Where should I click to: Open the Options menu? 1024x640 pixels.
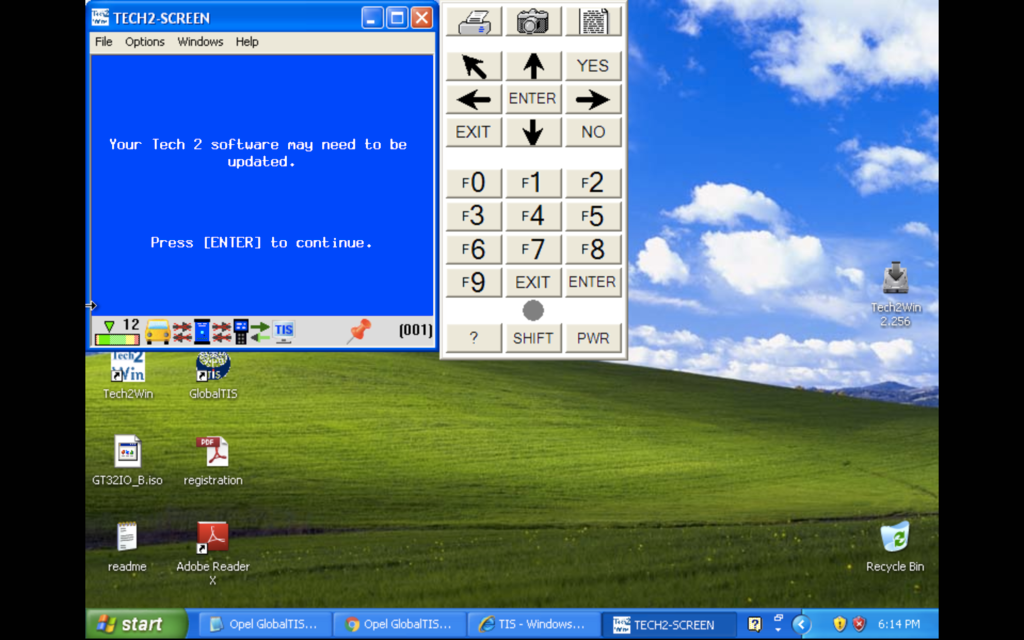click(145, 42)
